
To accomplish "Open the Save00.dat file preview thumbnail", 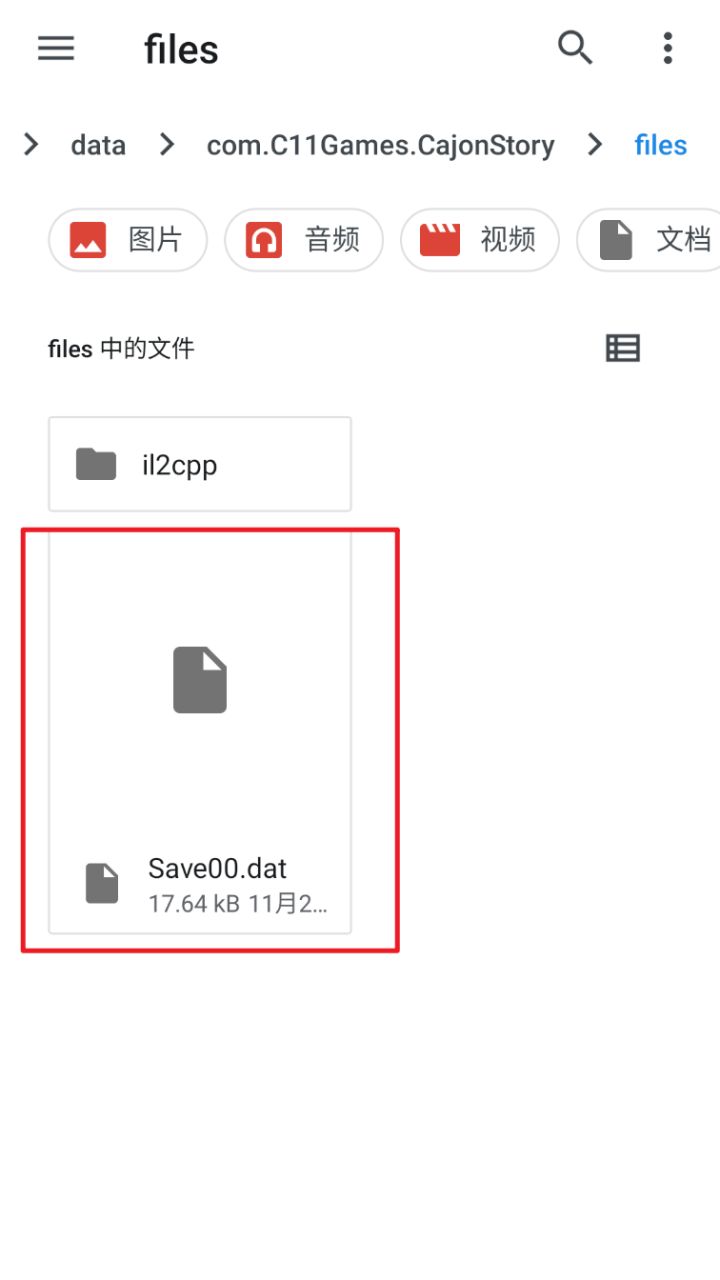I will pos(200,680).
